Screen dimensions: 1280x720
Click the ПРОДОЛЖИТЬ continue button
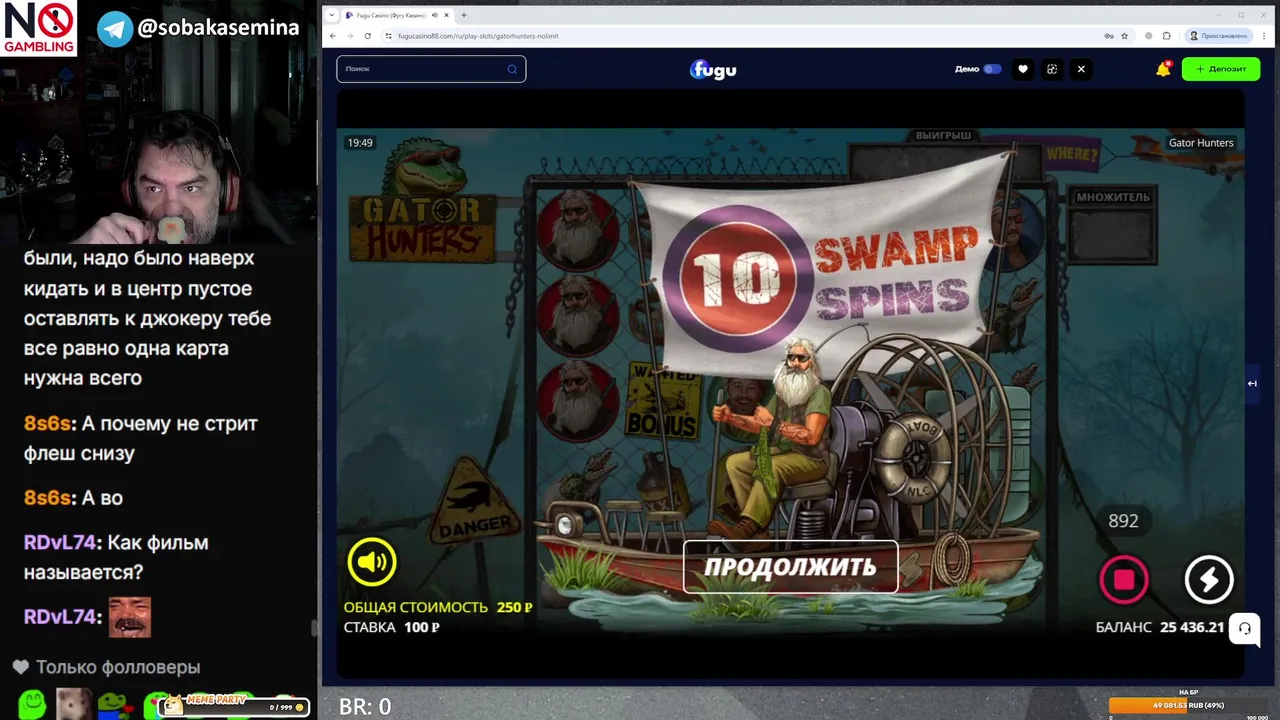coord(790,567)
